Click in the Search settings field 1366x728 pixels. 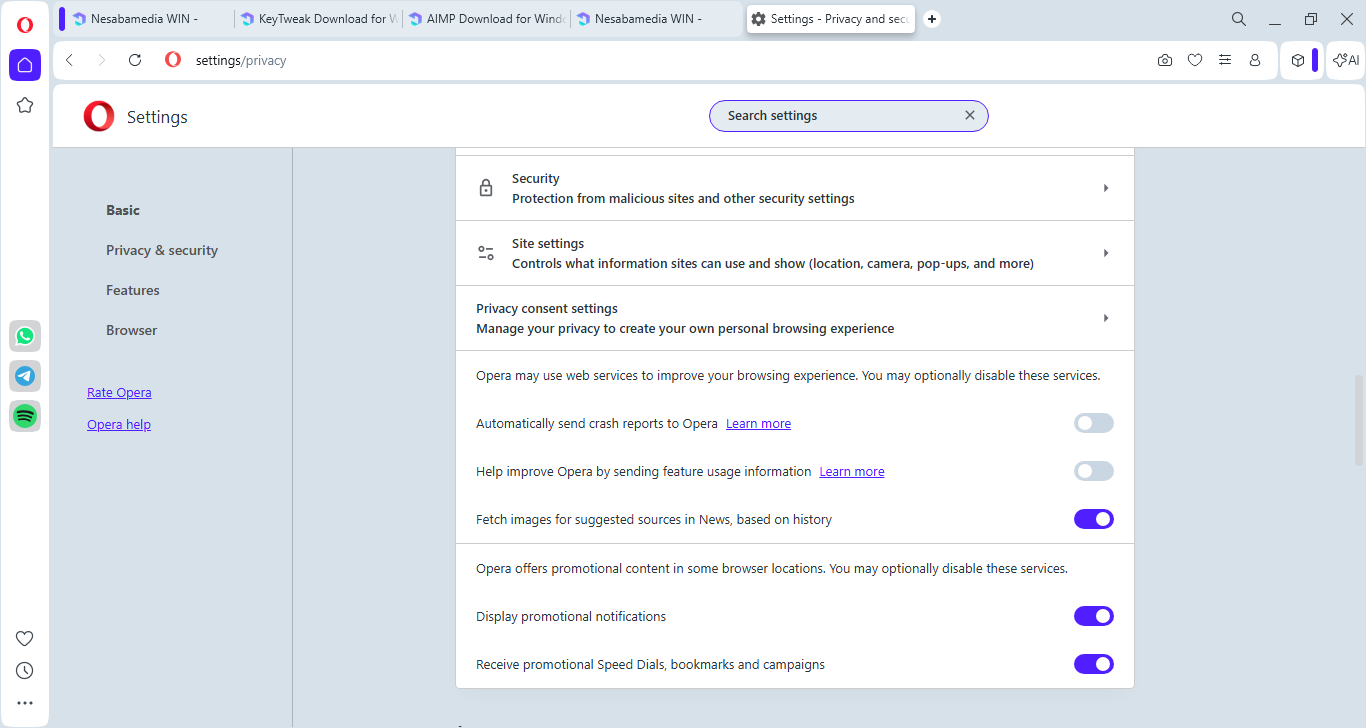coord(840,116)
